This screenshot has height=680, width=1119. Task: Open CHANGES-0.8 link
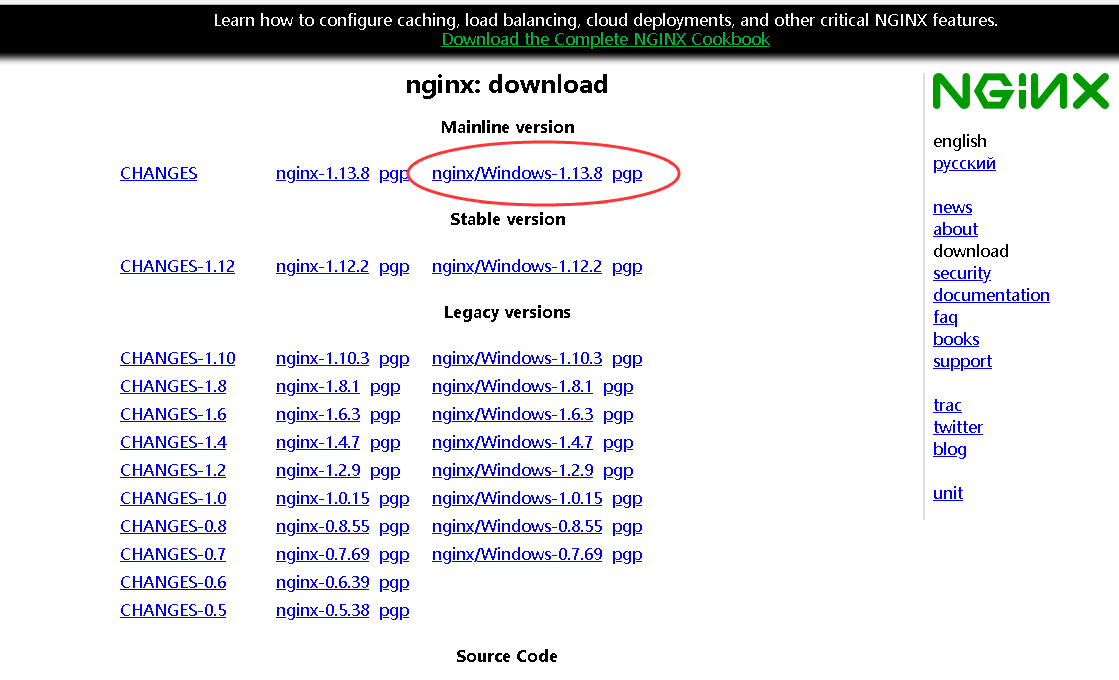pyautogui.click(x=173, y=526)
